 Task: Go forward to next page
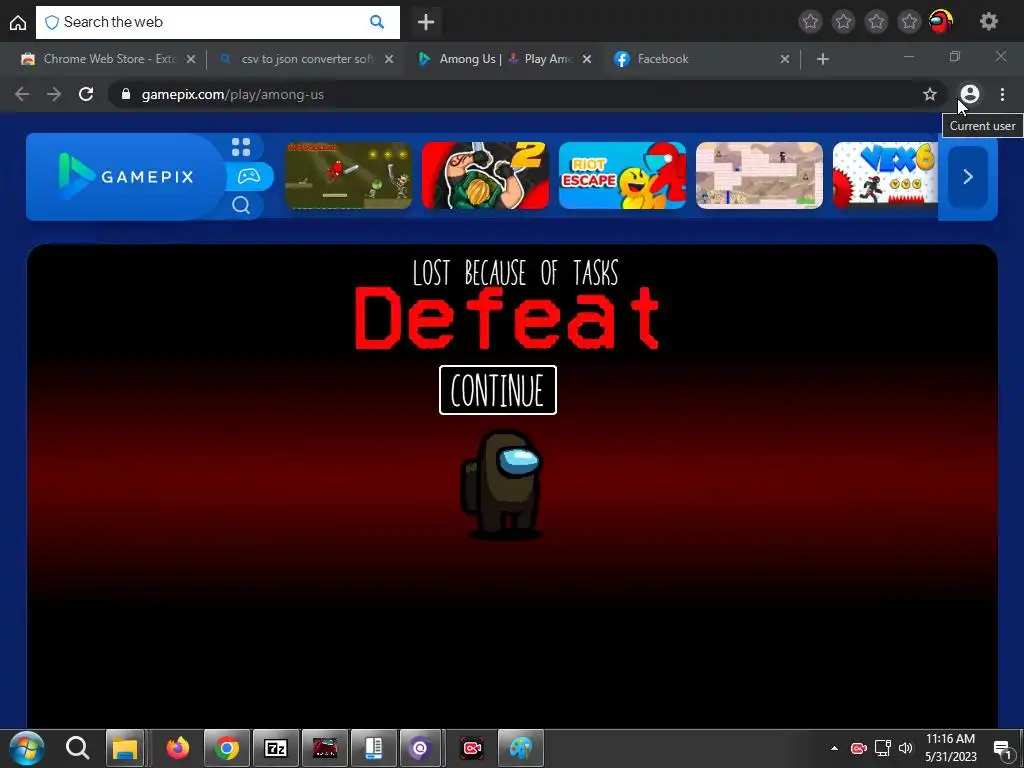[54, 94]
